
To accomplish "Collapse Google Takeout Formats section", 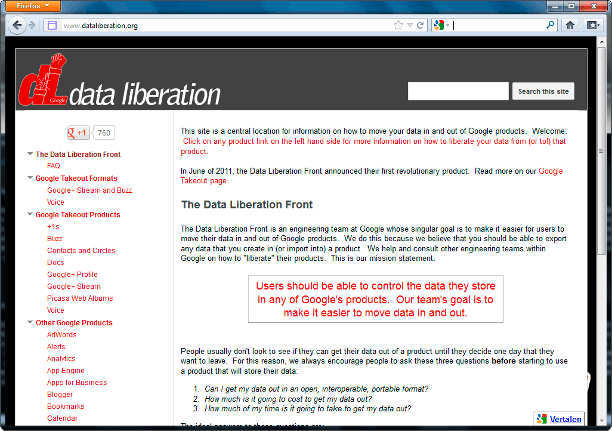I will point(30,178).
